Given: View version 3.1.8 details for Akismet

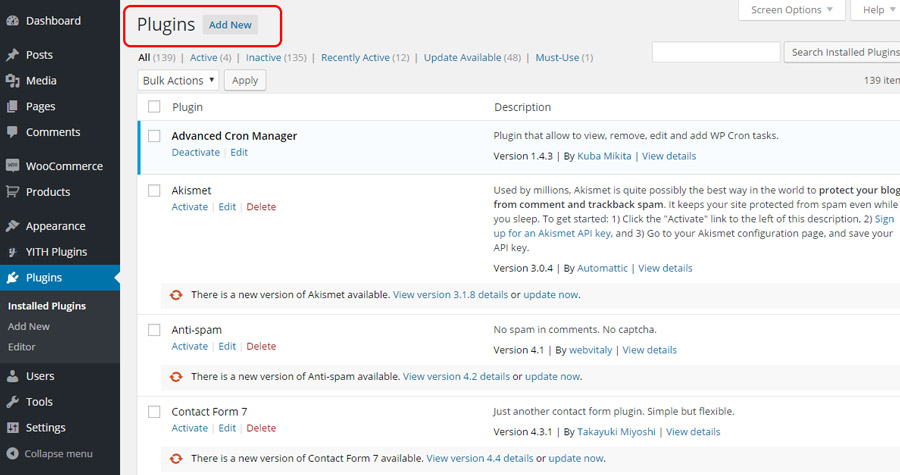Looking at the screenshot, I should pos(450,294).
